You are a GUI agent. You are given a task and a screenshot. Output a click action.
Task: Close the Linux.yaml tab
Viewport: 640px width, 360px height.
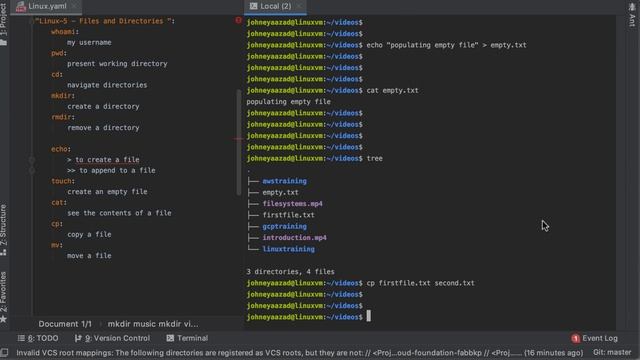coord(74,6)
